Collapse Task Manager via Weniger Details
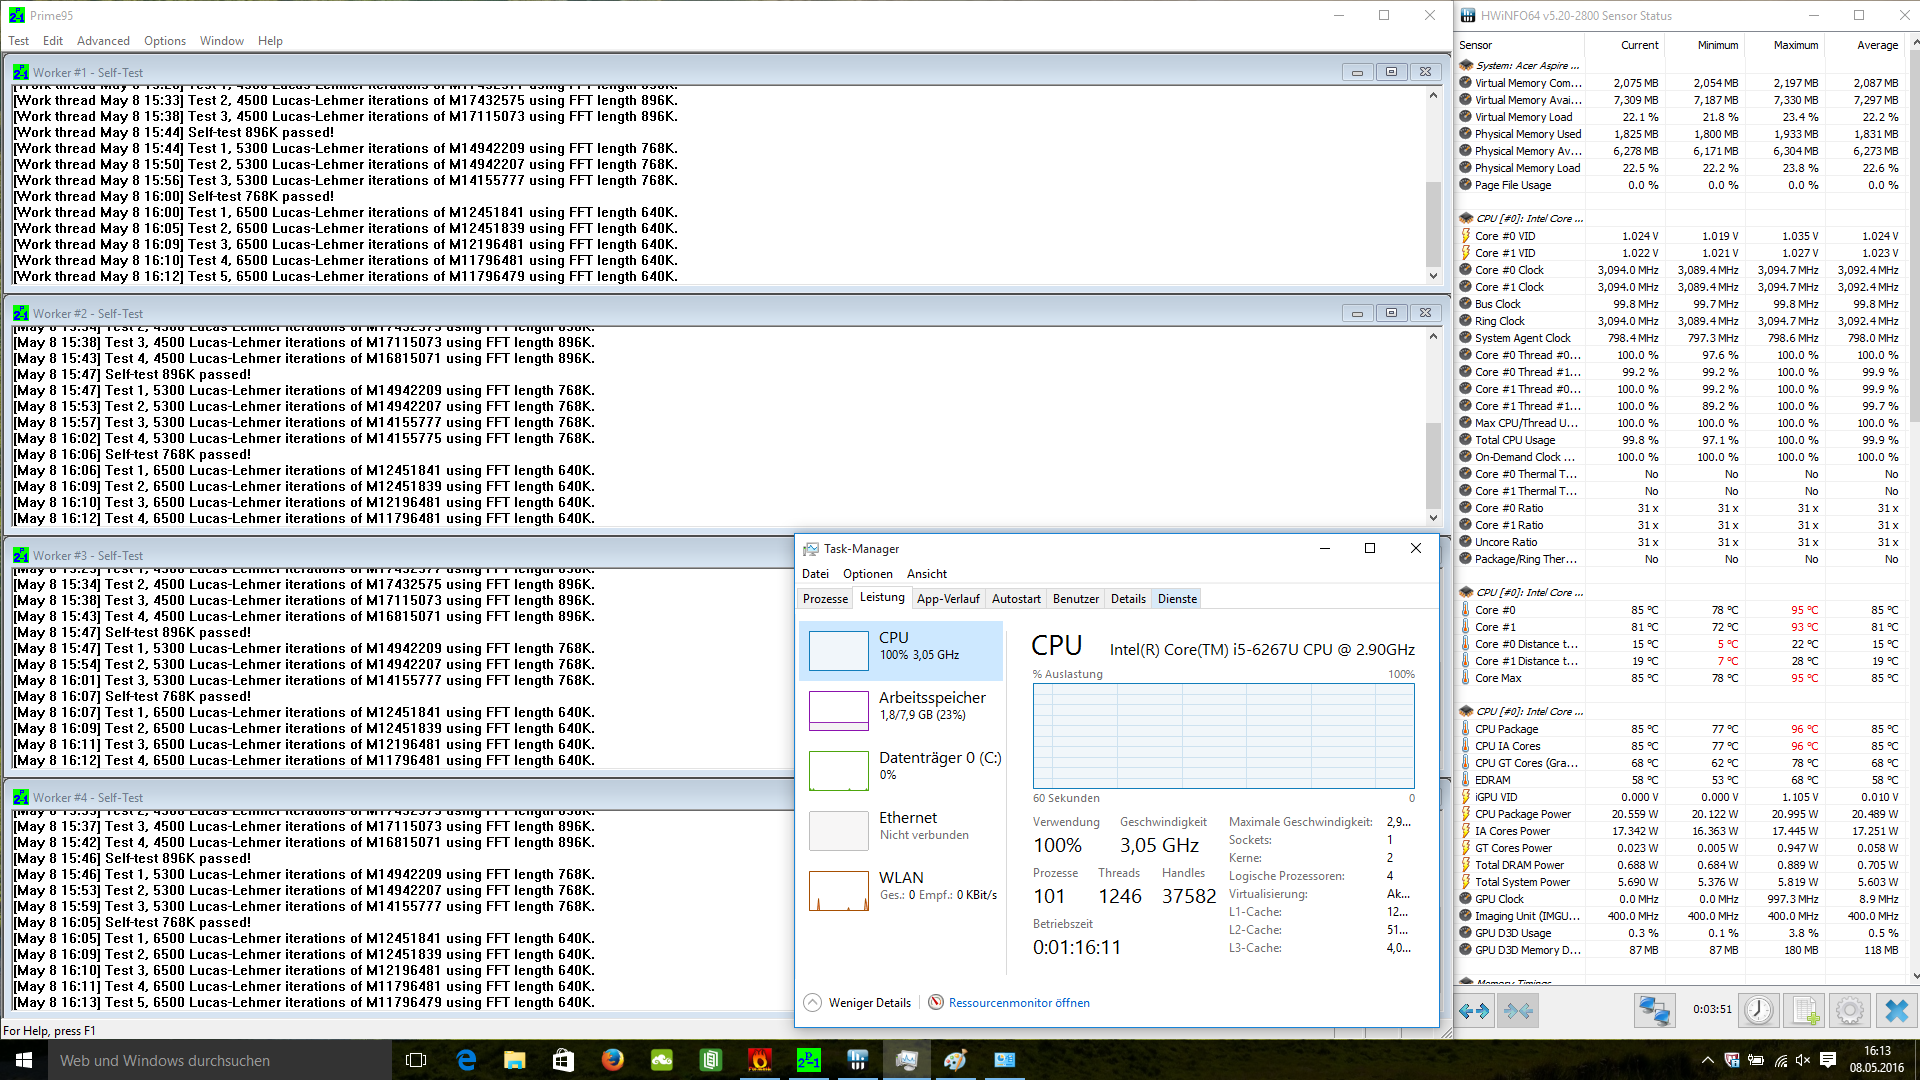This screenshot has height=1080, width=1920. 858,1003
